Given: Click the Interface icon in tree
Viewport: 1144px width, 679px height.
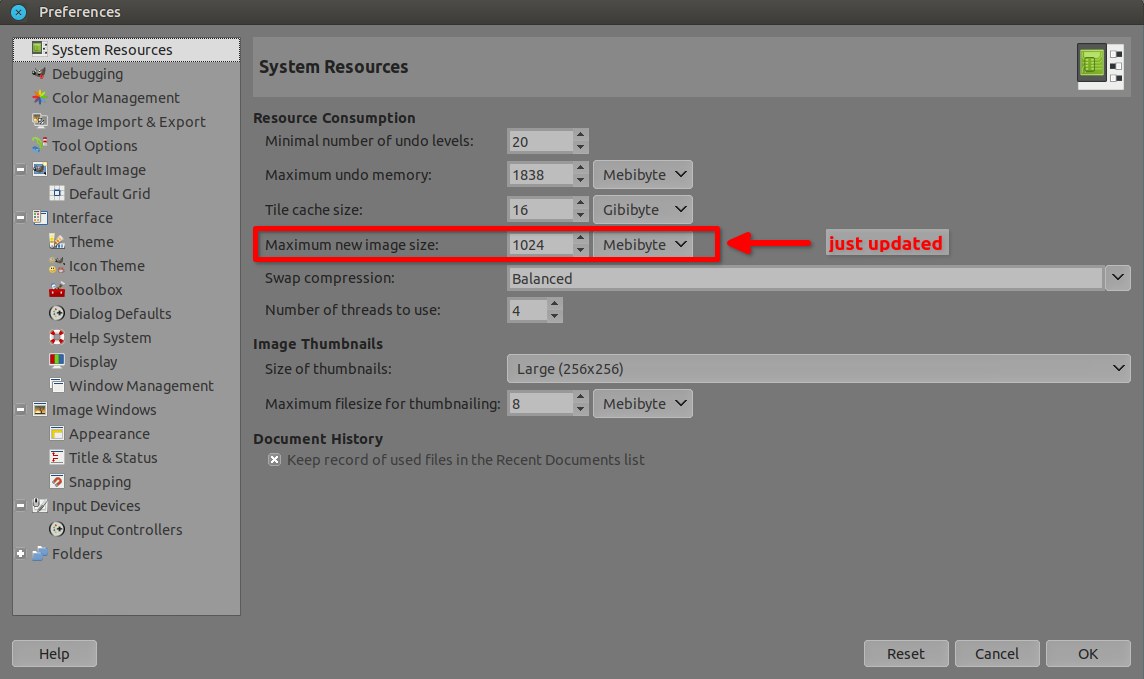Looking at the screenshot, I should pyautogui.click(x=39, y=217).
